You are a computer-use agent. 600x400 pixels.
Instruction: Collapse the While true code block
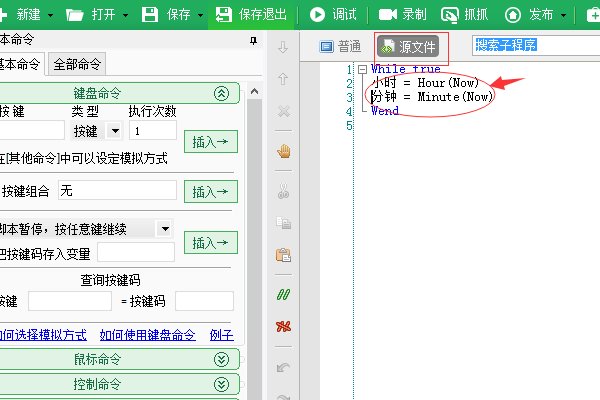[x=362, y=69]
